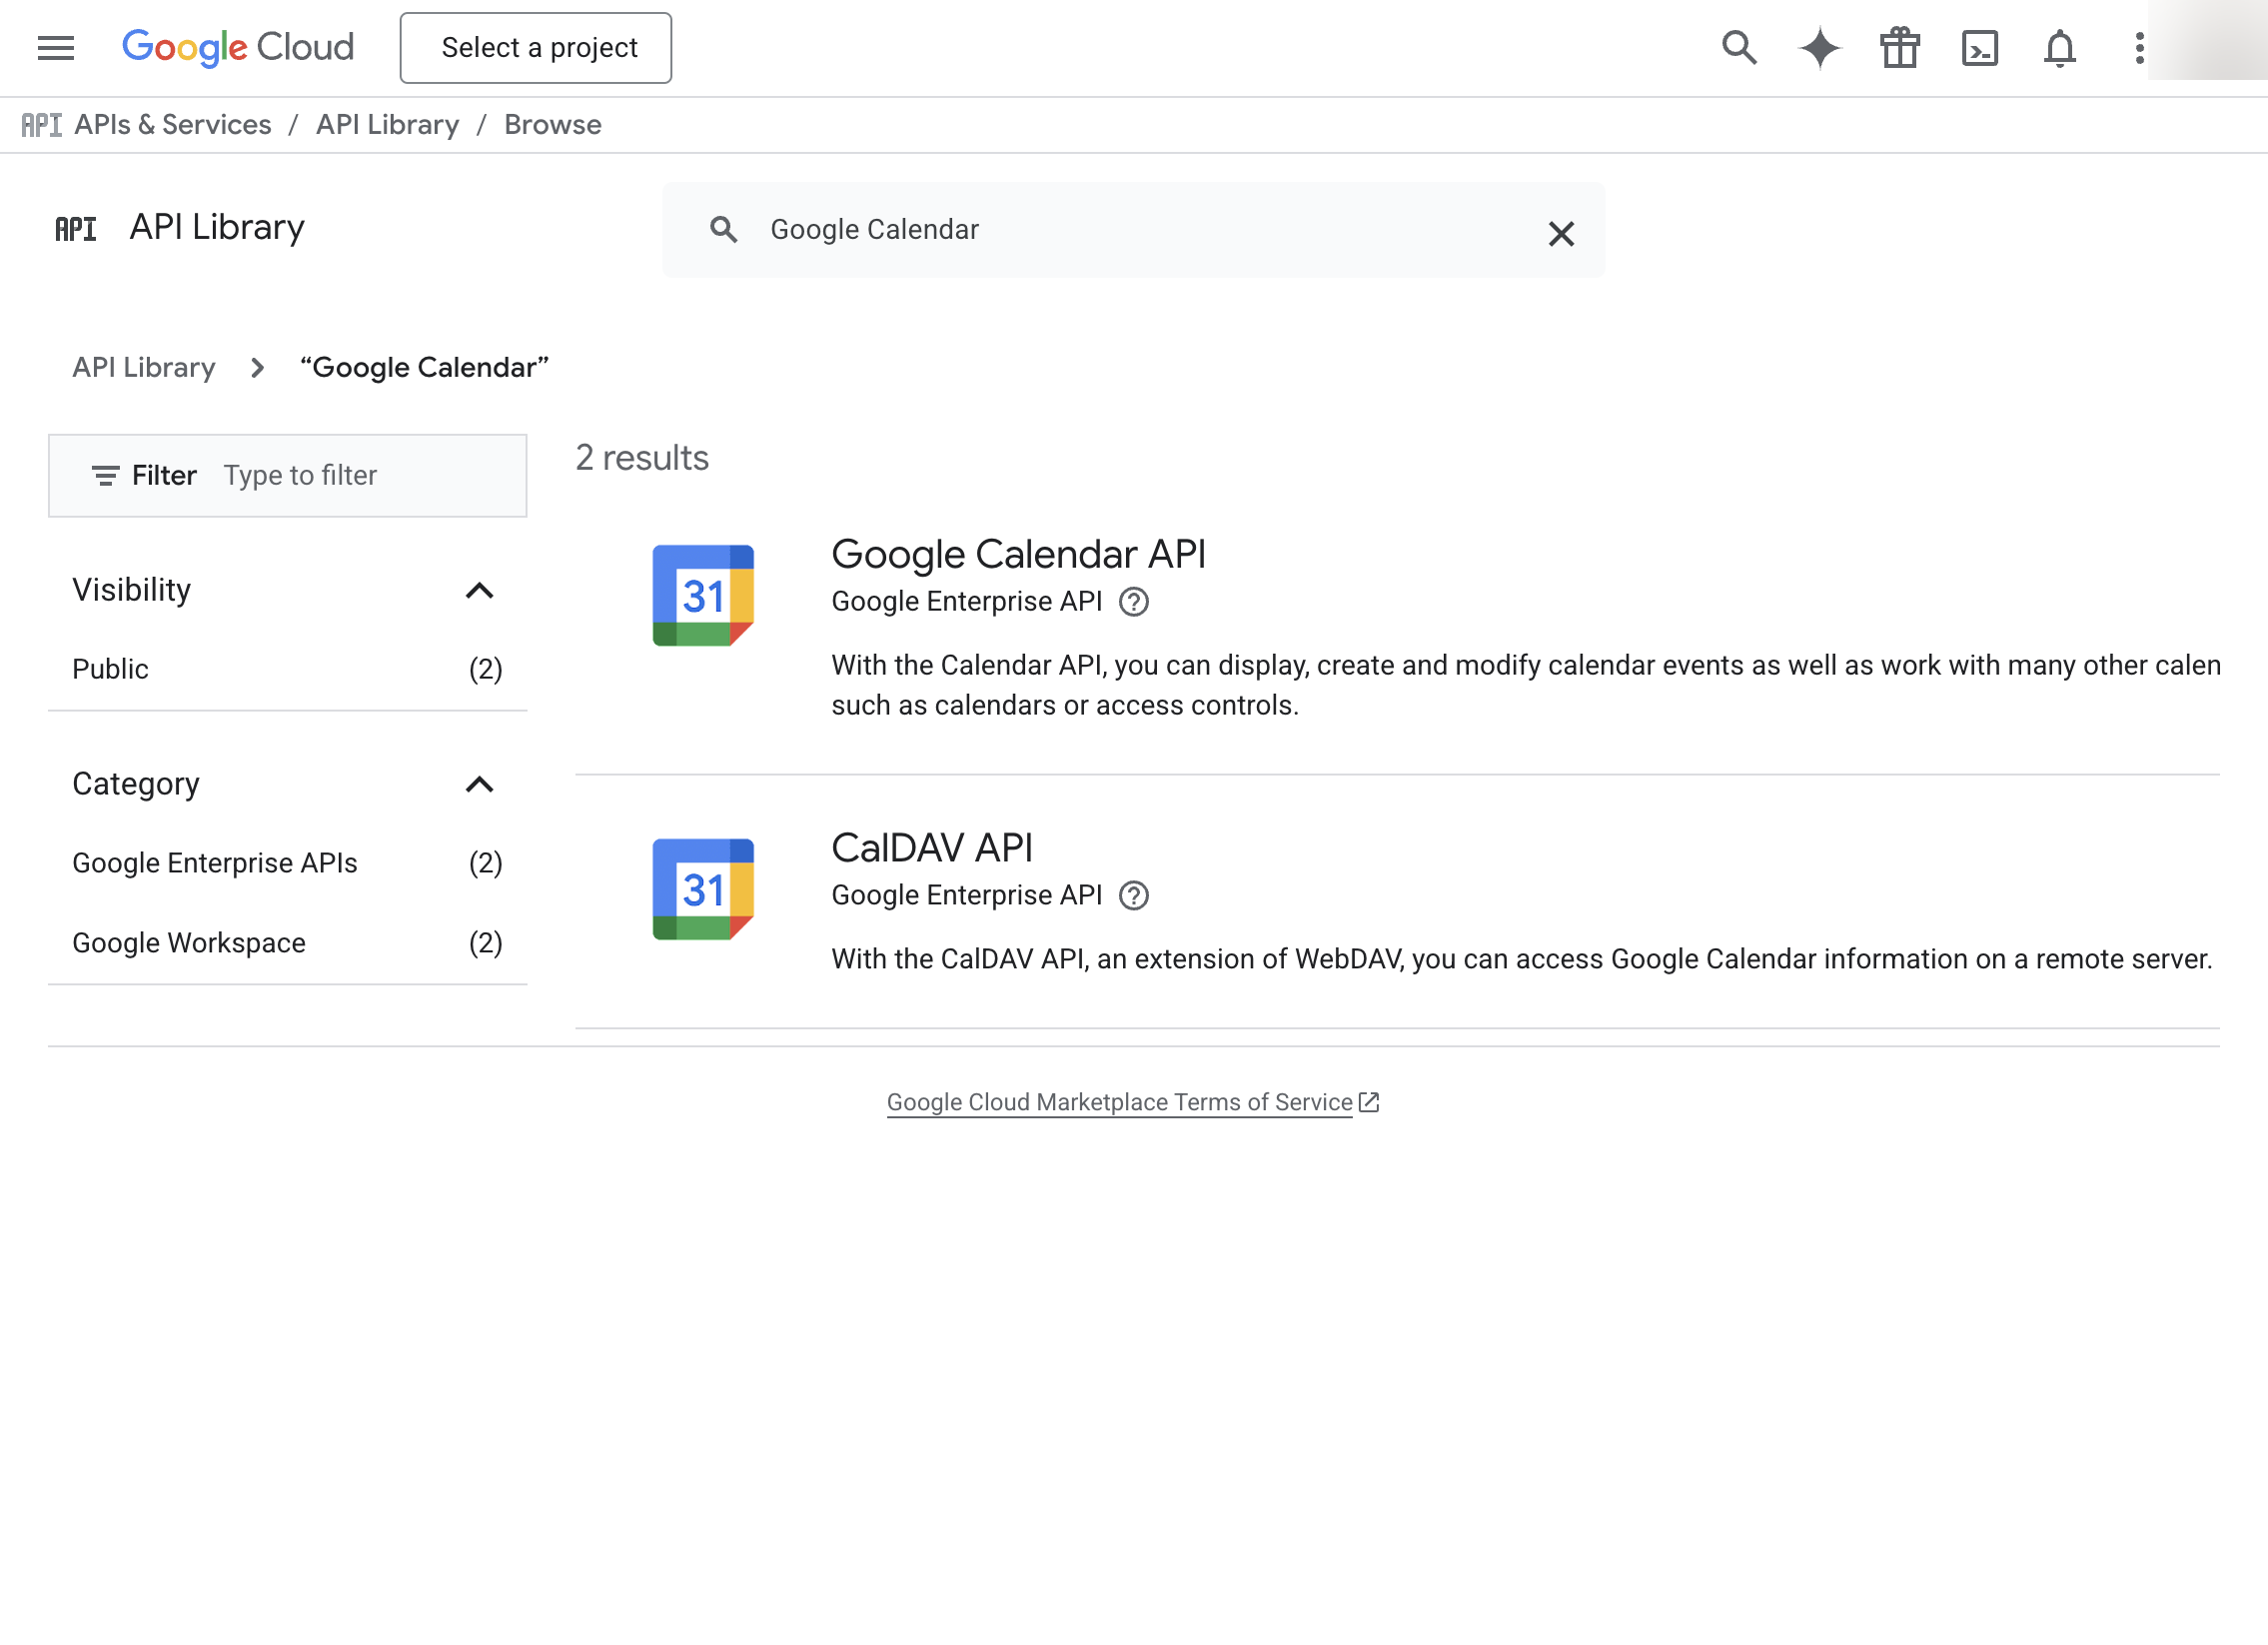Screen dimensions: 2268x1645
Task: Open the Select a project picker
Action: click(536, 48)
